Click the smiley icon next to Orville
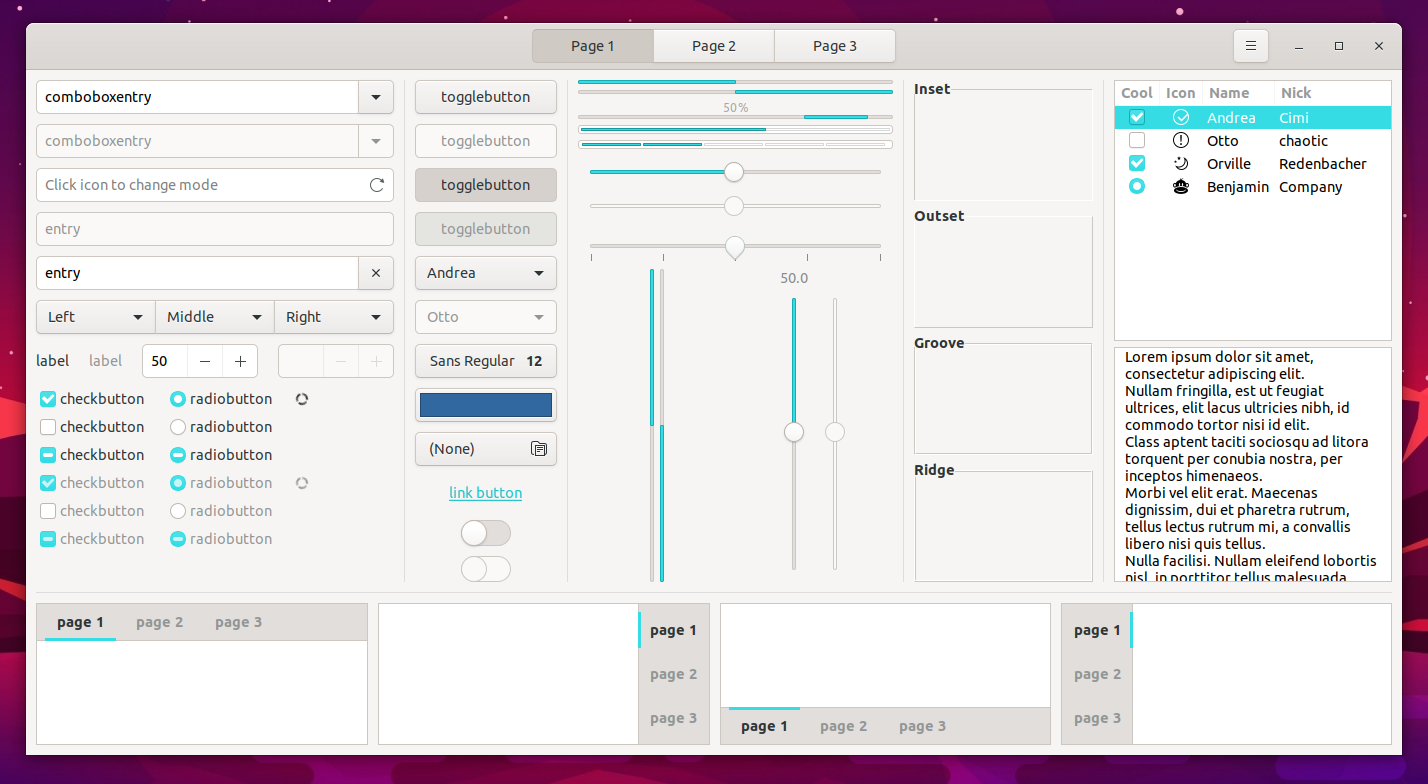The image size is (1428, 784). pyautogui.click(x=1181, y=163)
